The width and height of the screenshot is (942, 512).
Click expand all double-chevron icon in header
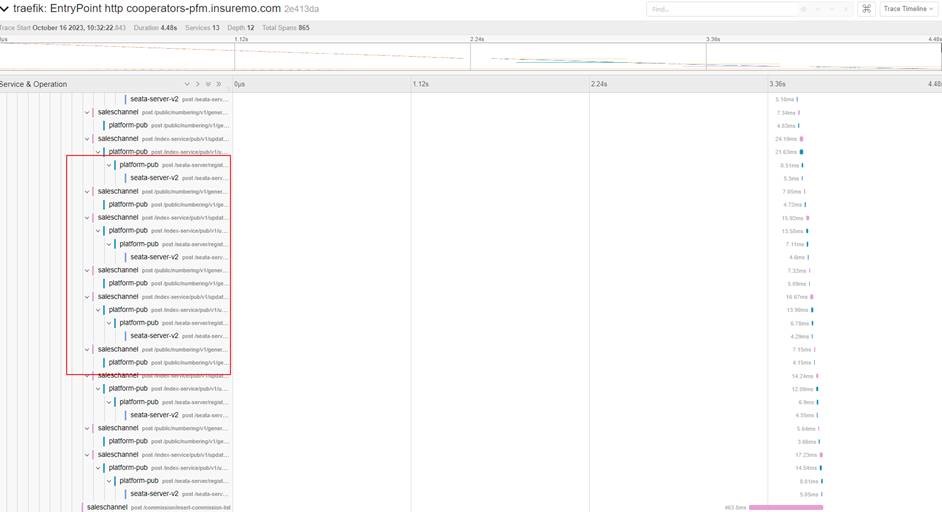(x=208, y=84)
